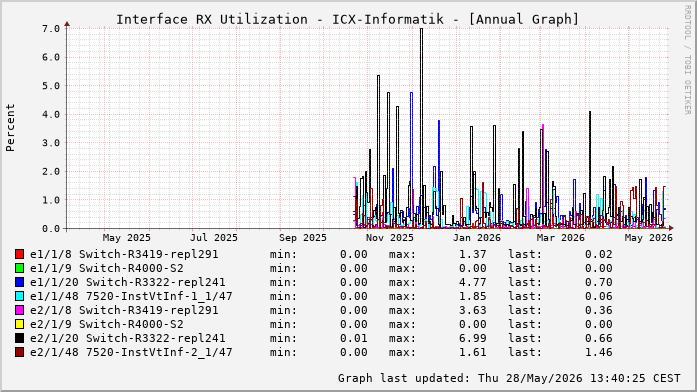Click the last value 0.70
Image resolution: width=697 pixels, height=392 pixels.
tap(599, 282)
